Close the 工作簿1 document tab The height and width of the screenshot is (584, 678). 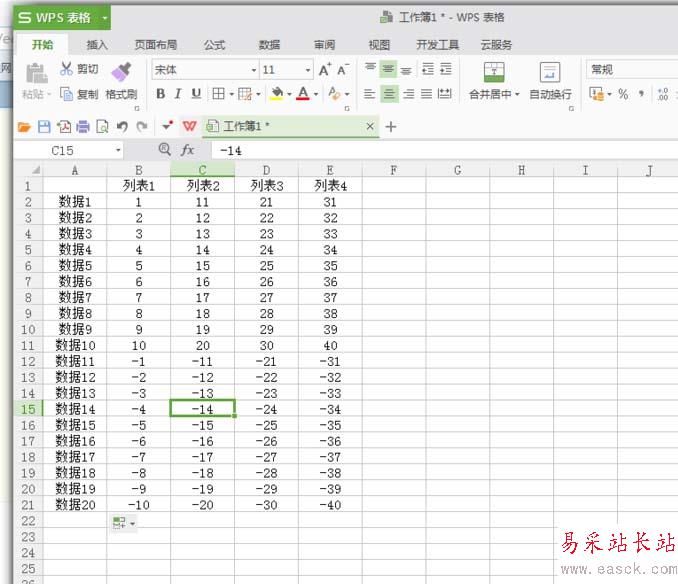[x=370, y=126]
